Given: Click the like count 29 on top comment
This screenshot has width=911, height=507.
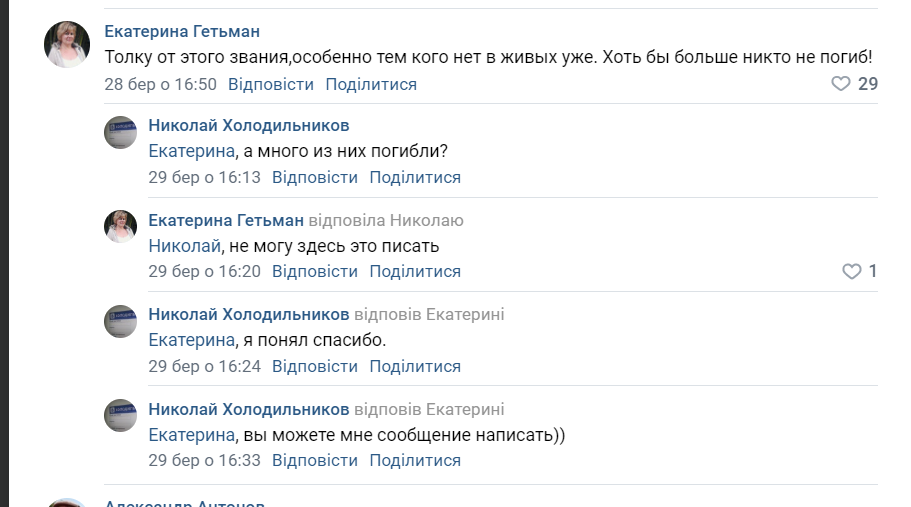Looking at the screenshot, I should (868, 84).
